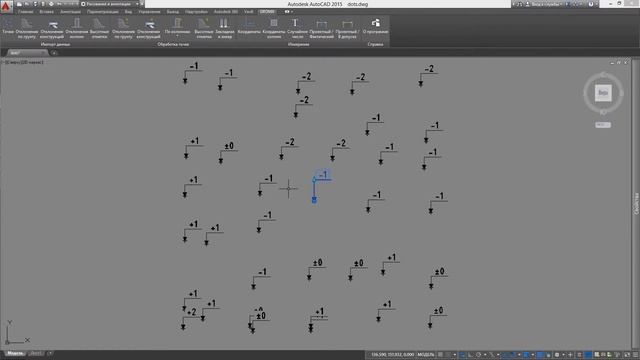Toggle grid display in status bar

coord(440,355)
